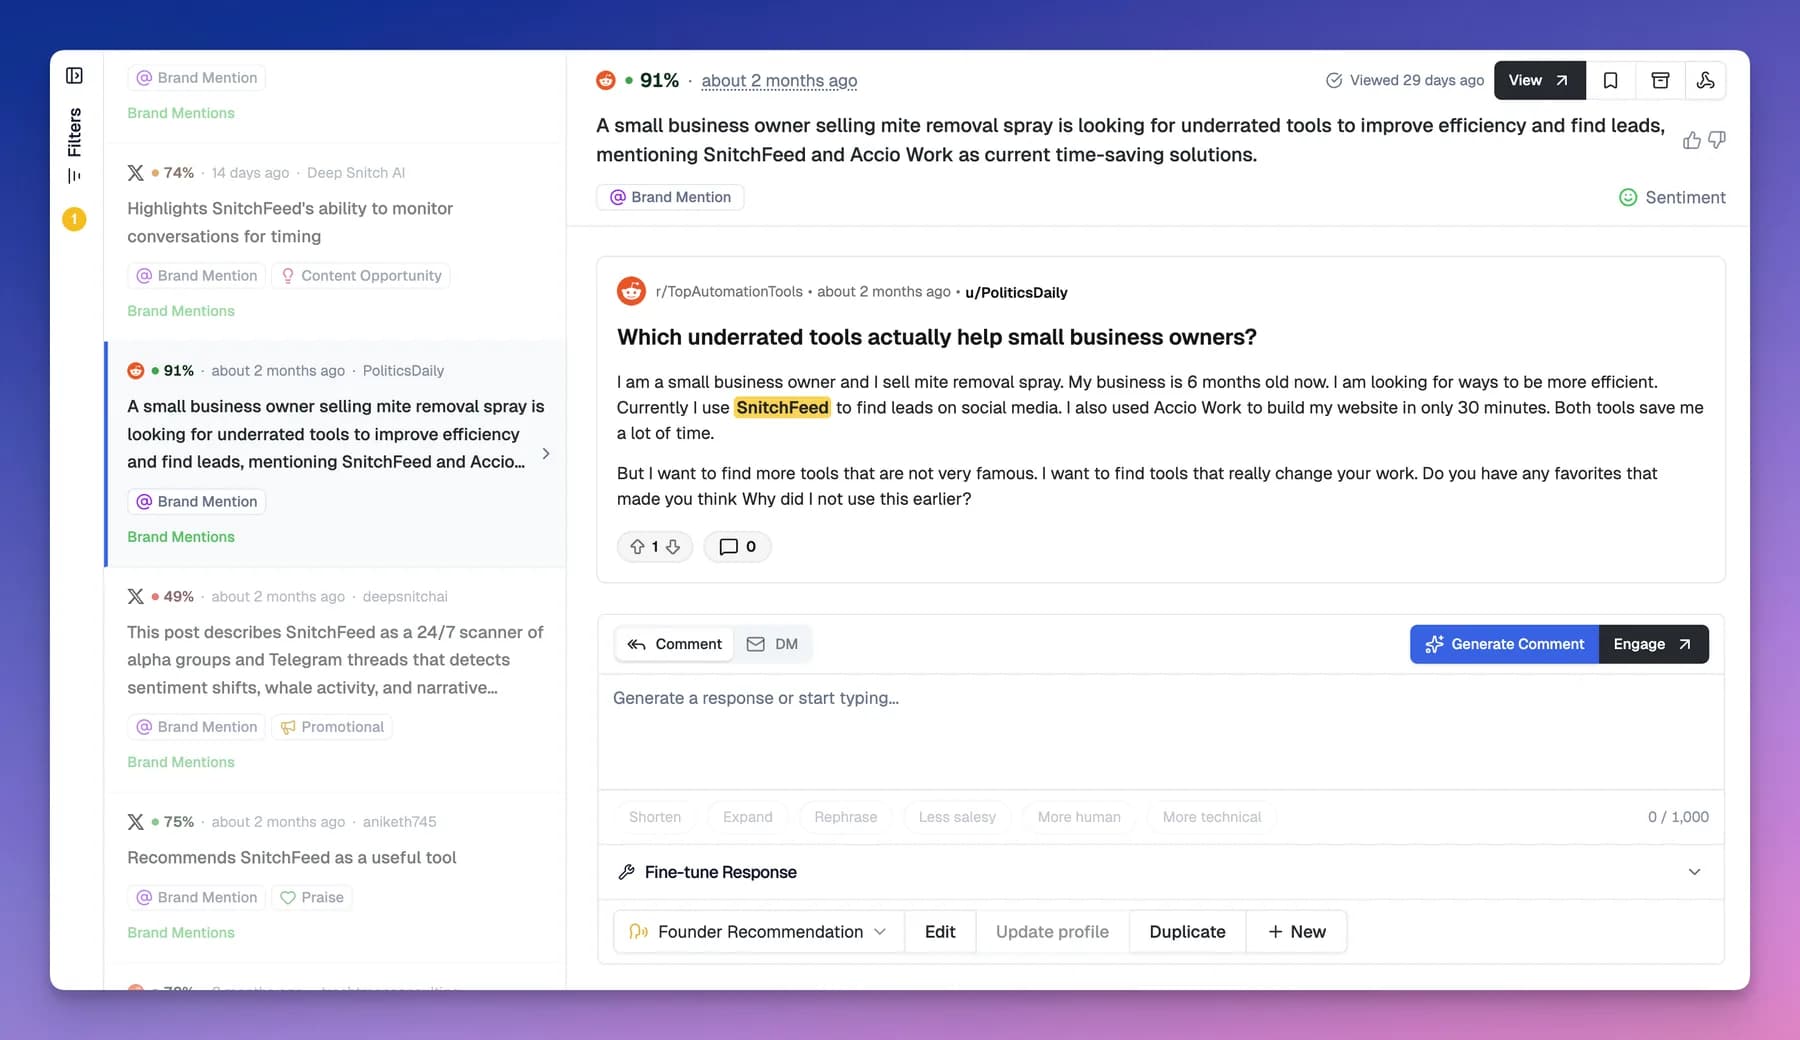Give thumbs up on the summary
1800x1040 pixels.
[x=1691, y=140]
